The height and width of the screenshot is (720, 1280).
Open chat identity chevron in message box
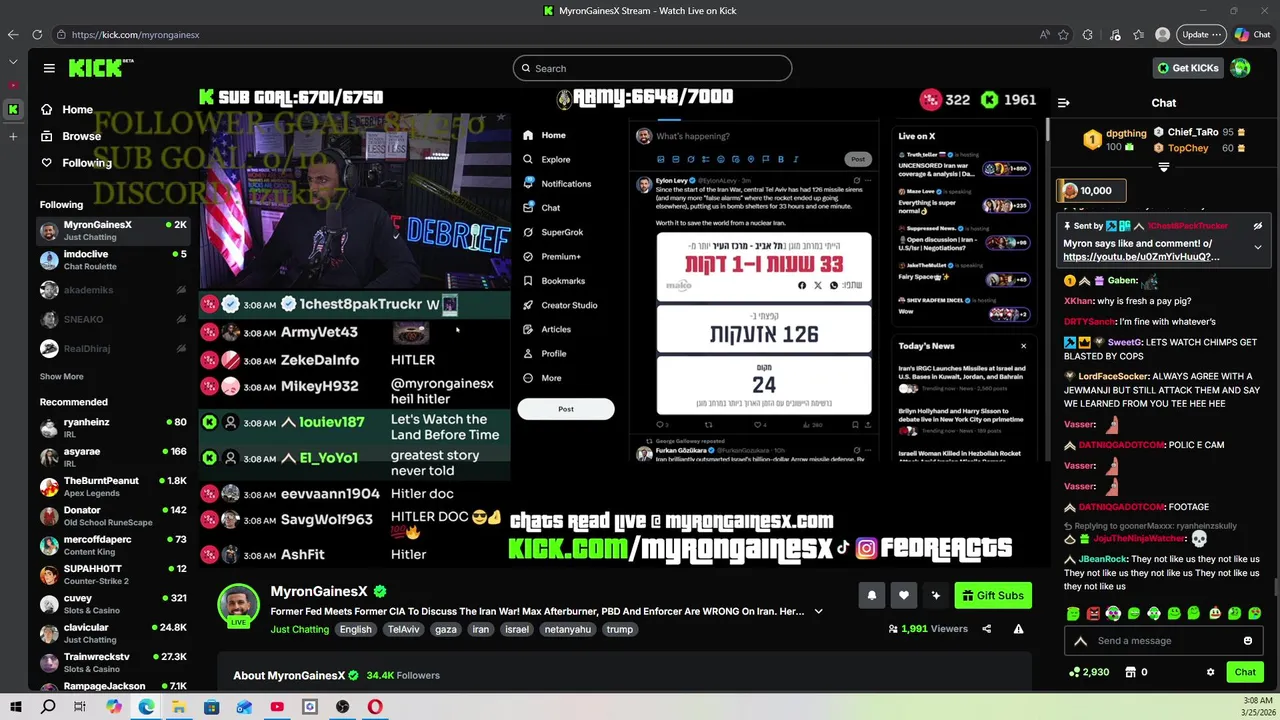[x=1080, y=641]
